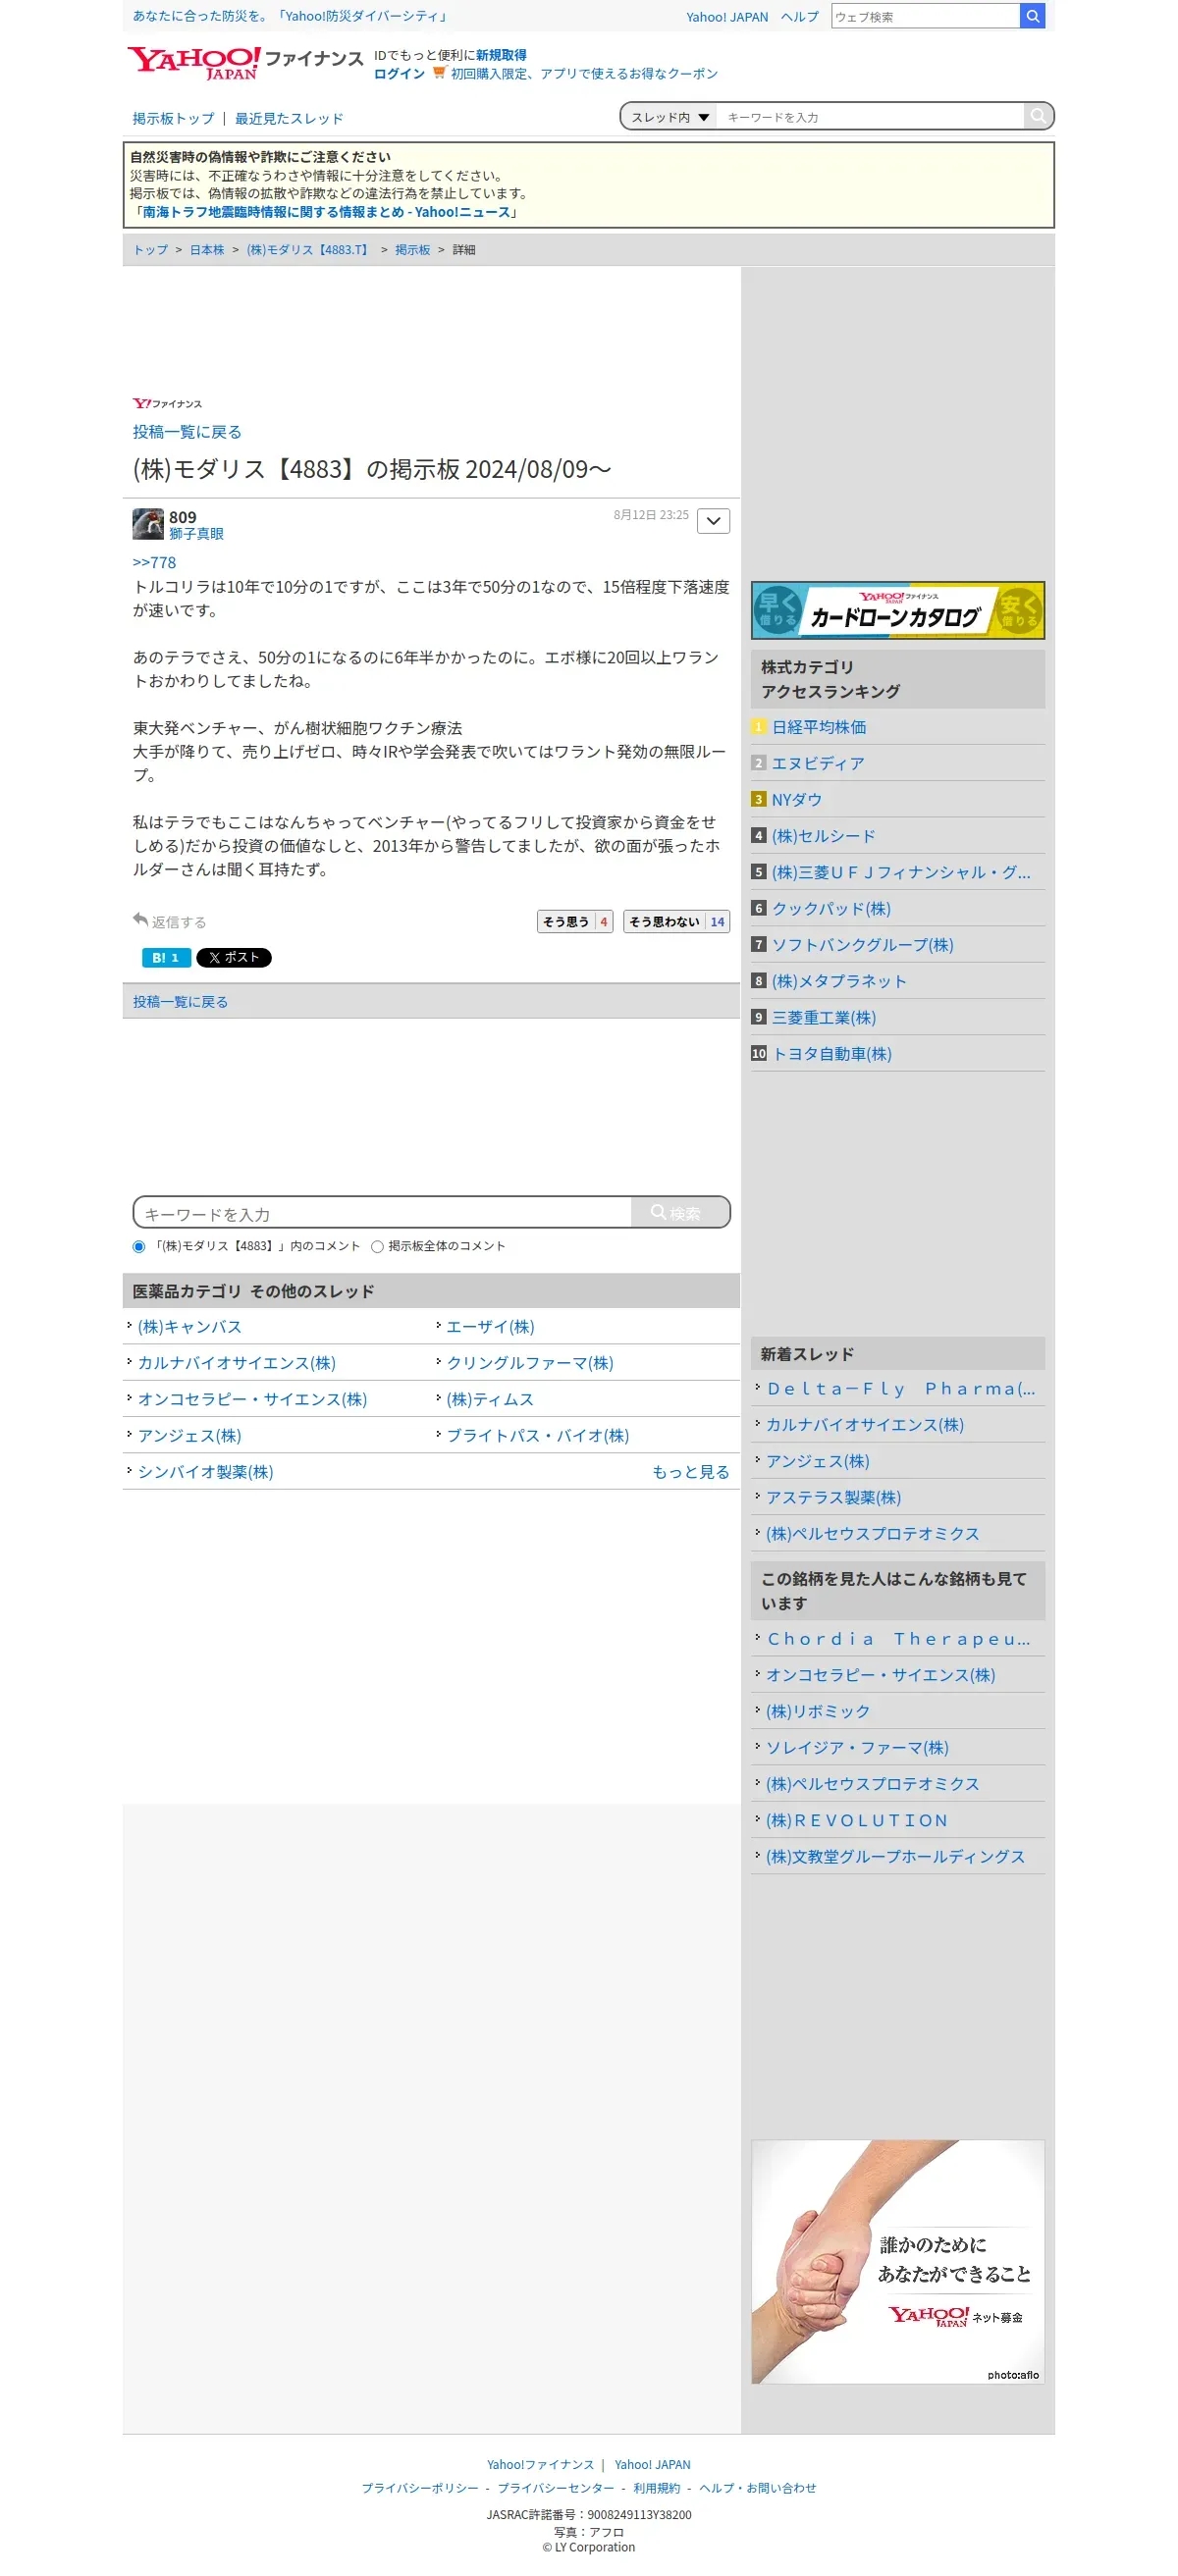Open footer 利用規約 link
Screen dimensions: 1178x2576
(656, 2488)
